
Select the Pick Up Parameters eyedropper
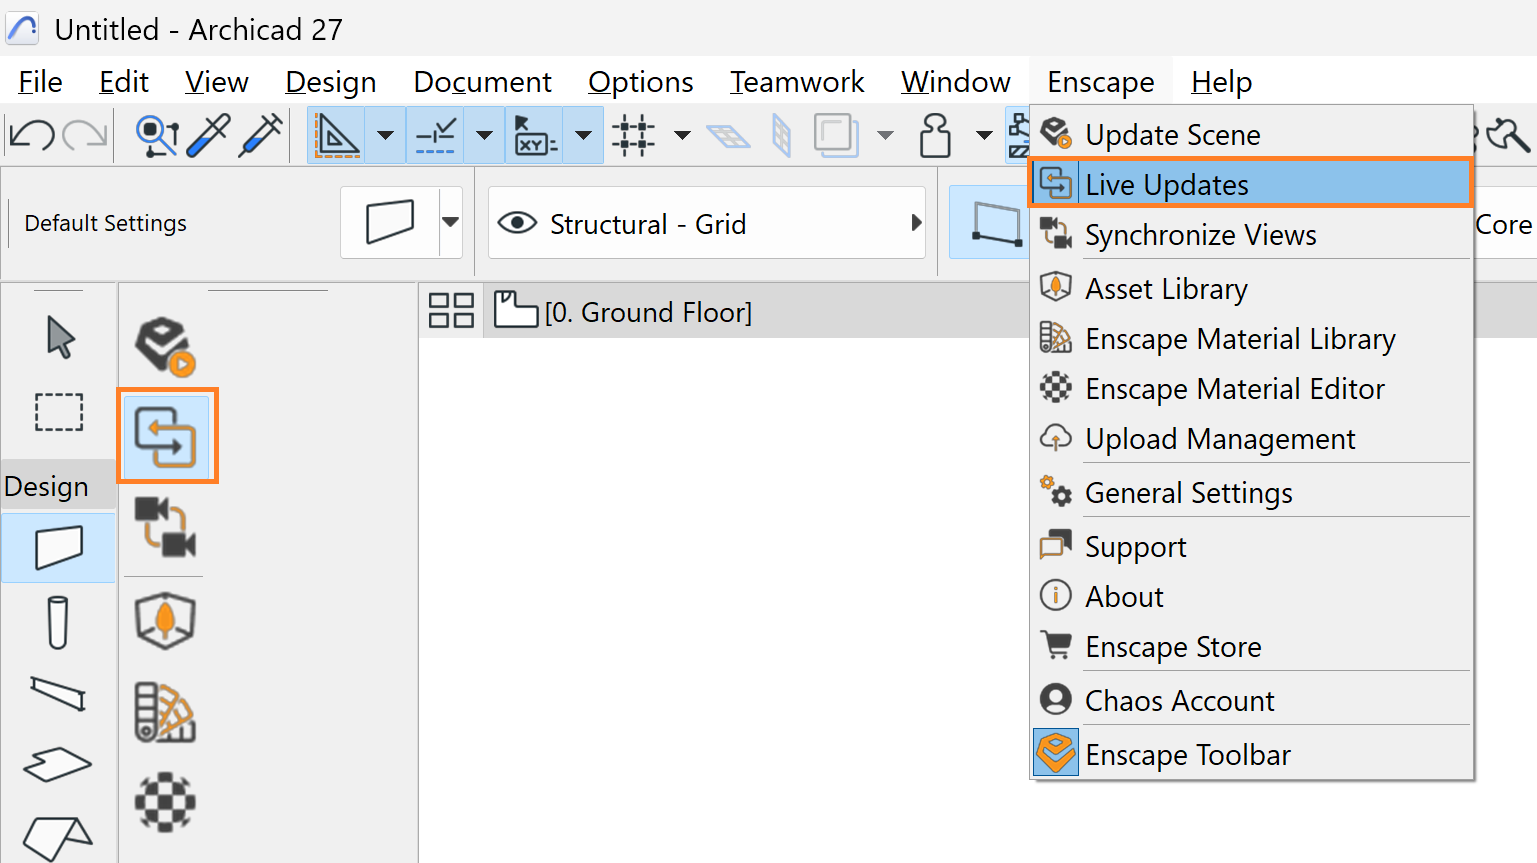[x=209, y=135]
